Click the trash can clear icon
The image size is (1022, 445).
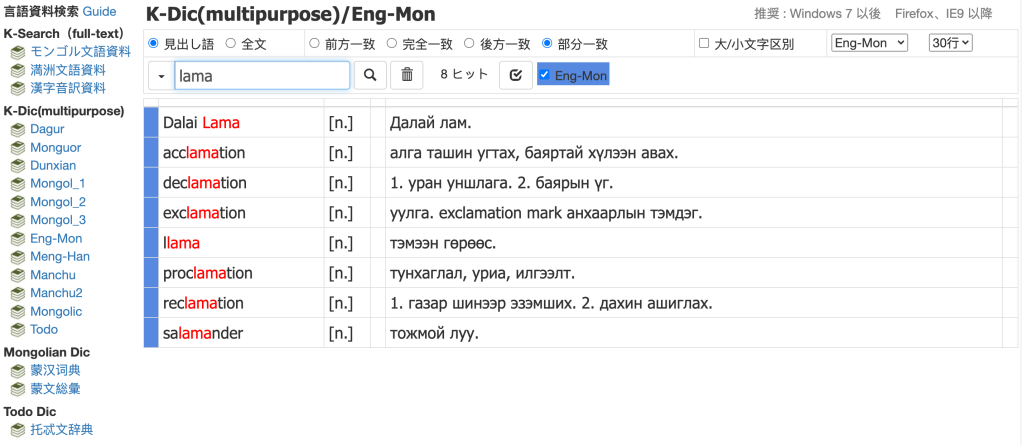tap(406, 75)
